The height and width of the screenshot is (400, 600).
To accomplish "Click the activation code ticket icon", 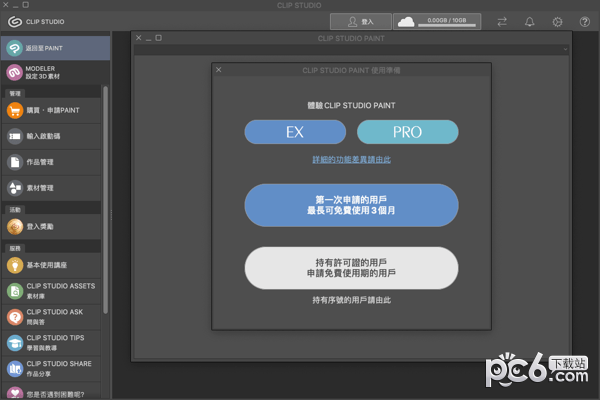I will click(15, 136).
